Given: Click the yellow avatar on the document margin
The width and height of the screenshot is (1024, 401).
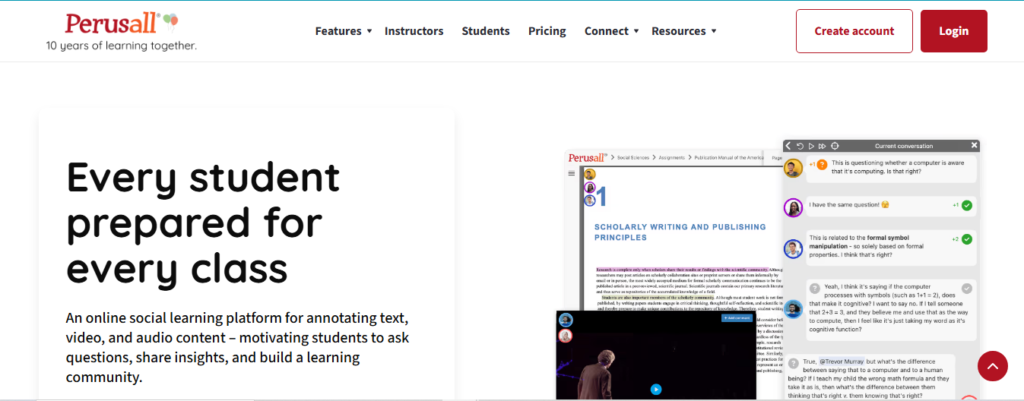Looking at the screenshot, I should [590, 174].
